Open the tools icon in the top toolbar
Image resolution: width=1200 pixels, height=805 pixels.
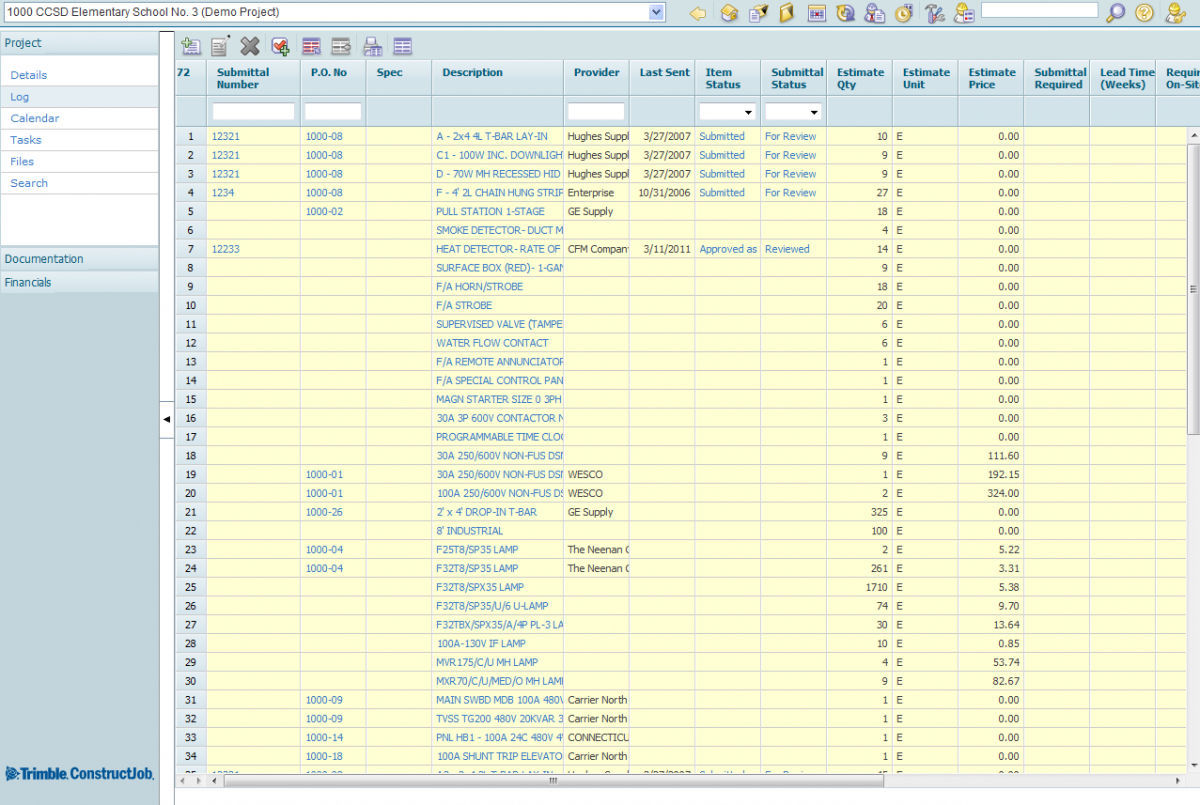click(x=935, y=13)
